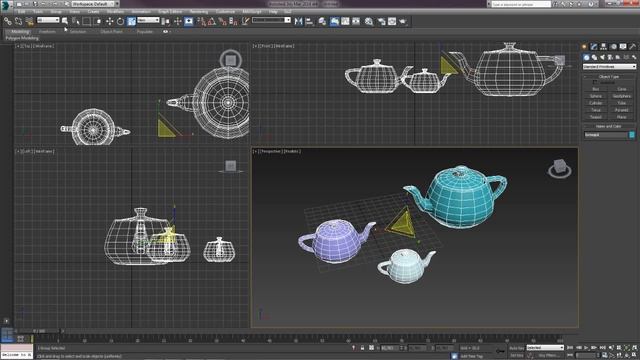Open the Rendered Frame Window icon
The image size is (640, 360).
tap(392, 21)
